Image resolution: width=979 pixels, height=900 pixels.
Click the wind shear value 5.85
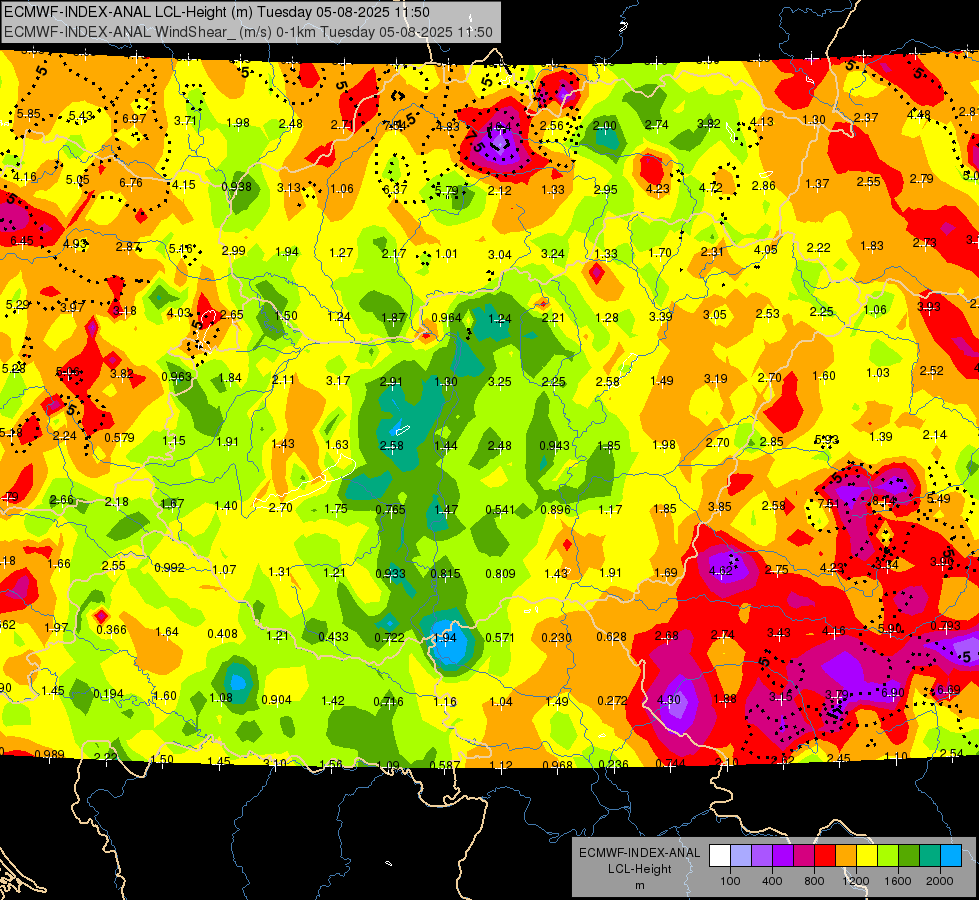[x=29, y=114]
